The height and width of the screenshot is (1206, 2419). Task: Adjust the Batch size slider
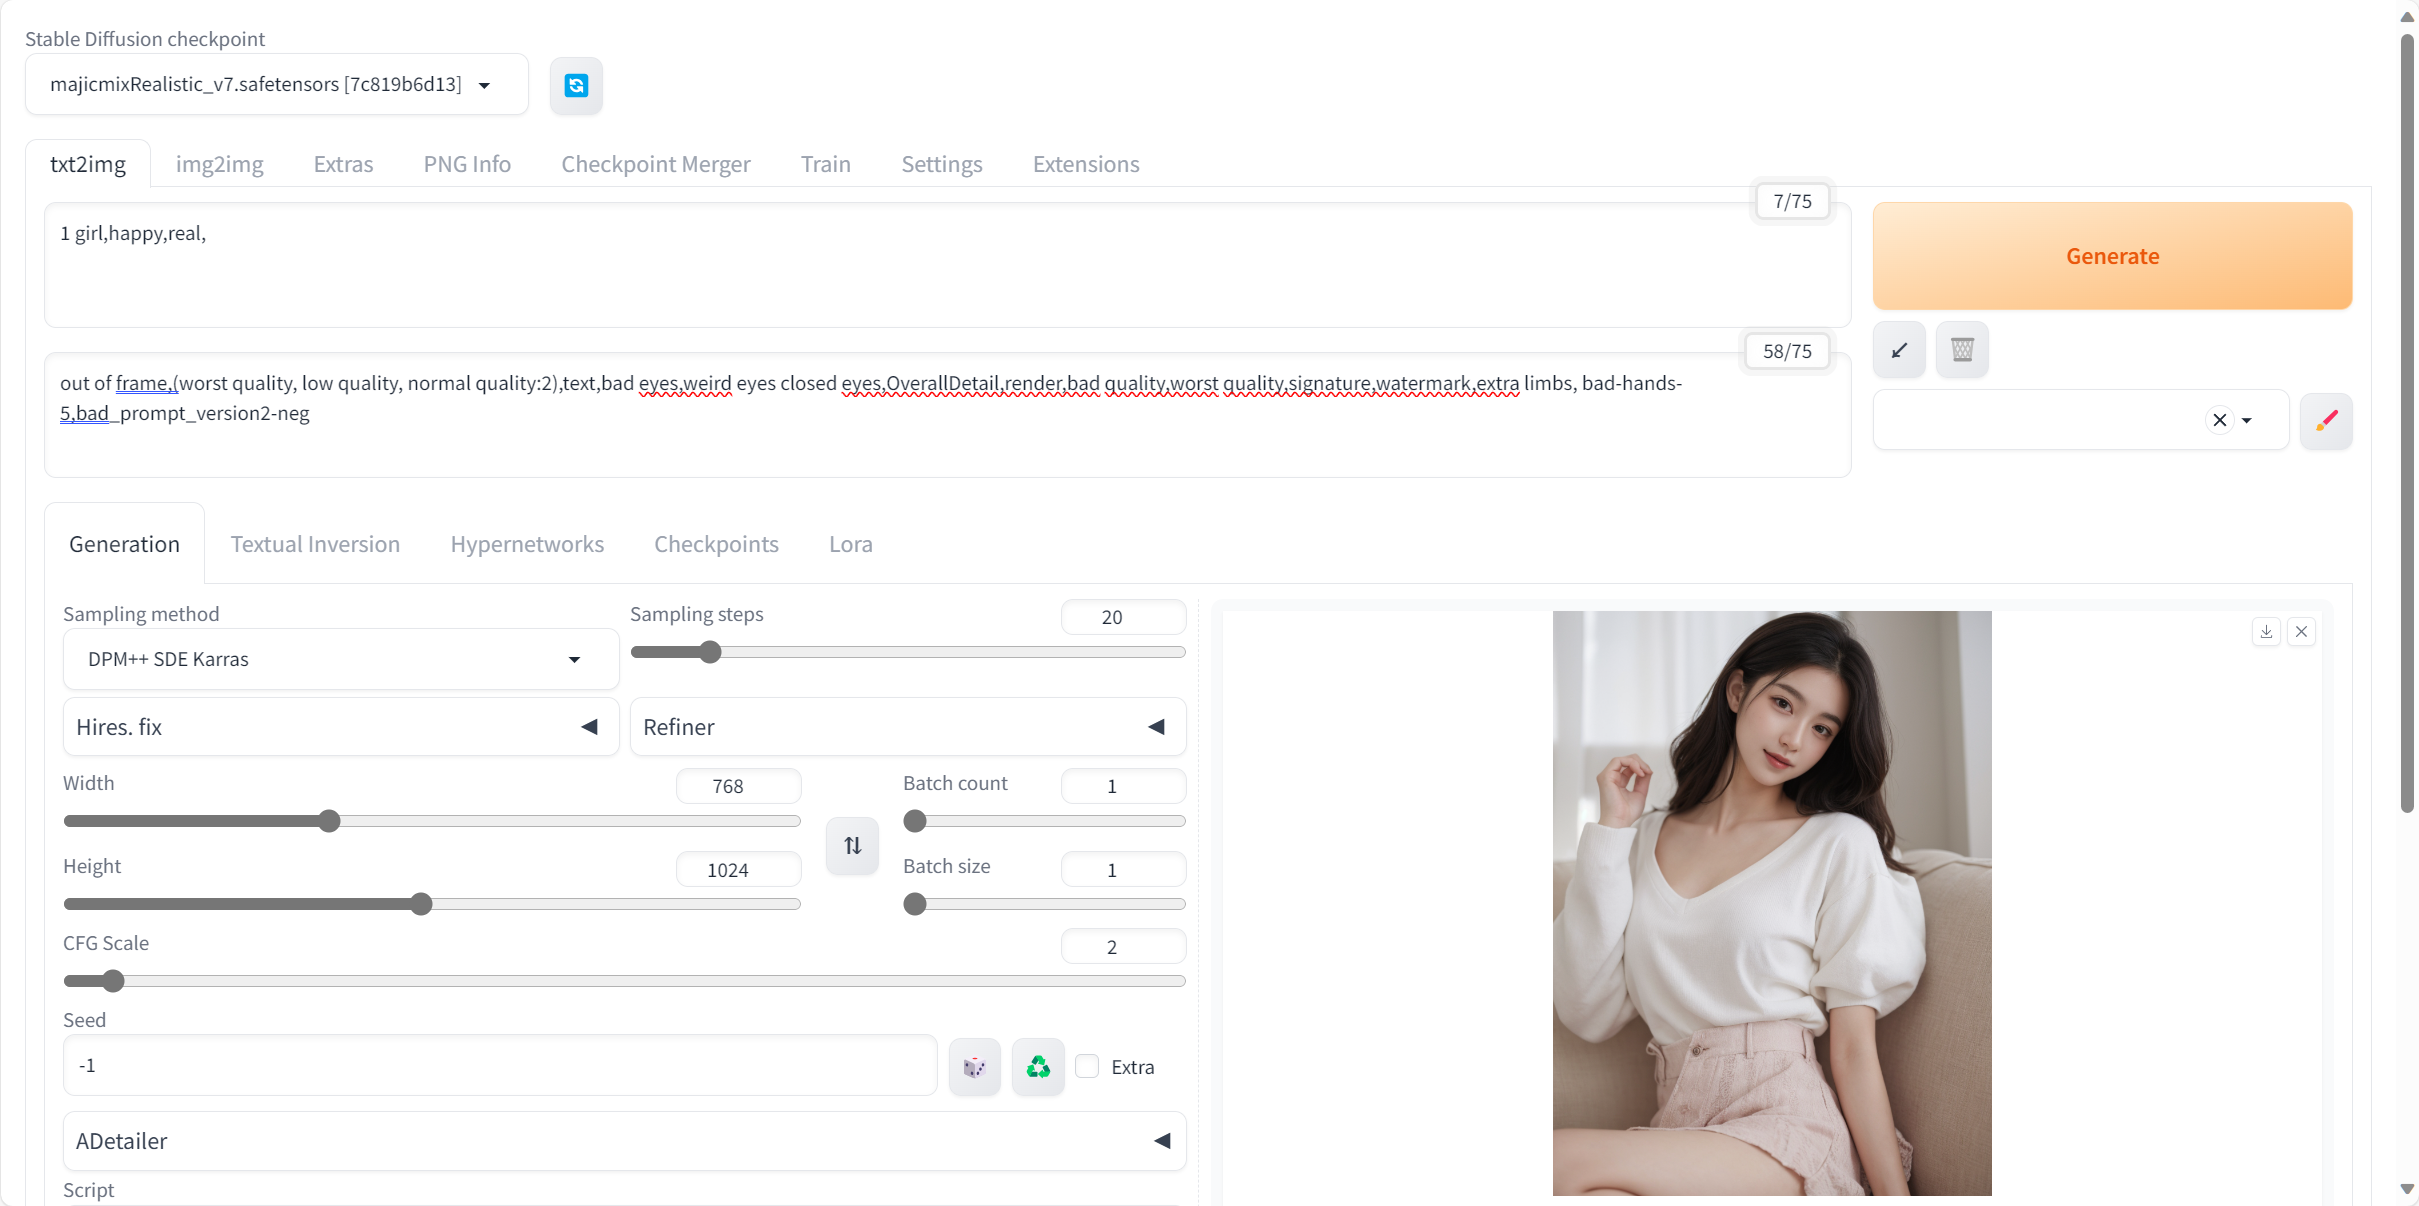click(1044, 905)
